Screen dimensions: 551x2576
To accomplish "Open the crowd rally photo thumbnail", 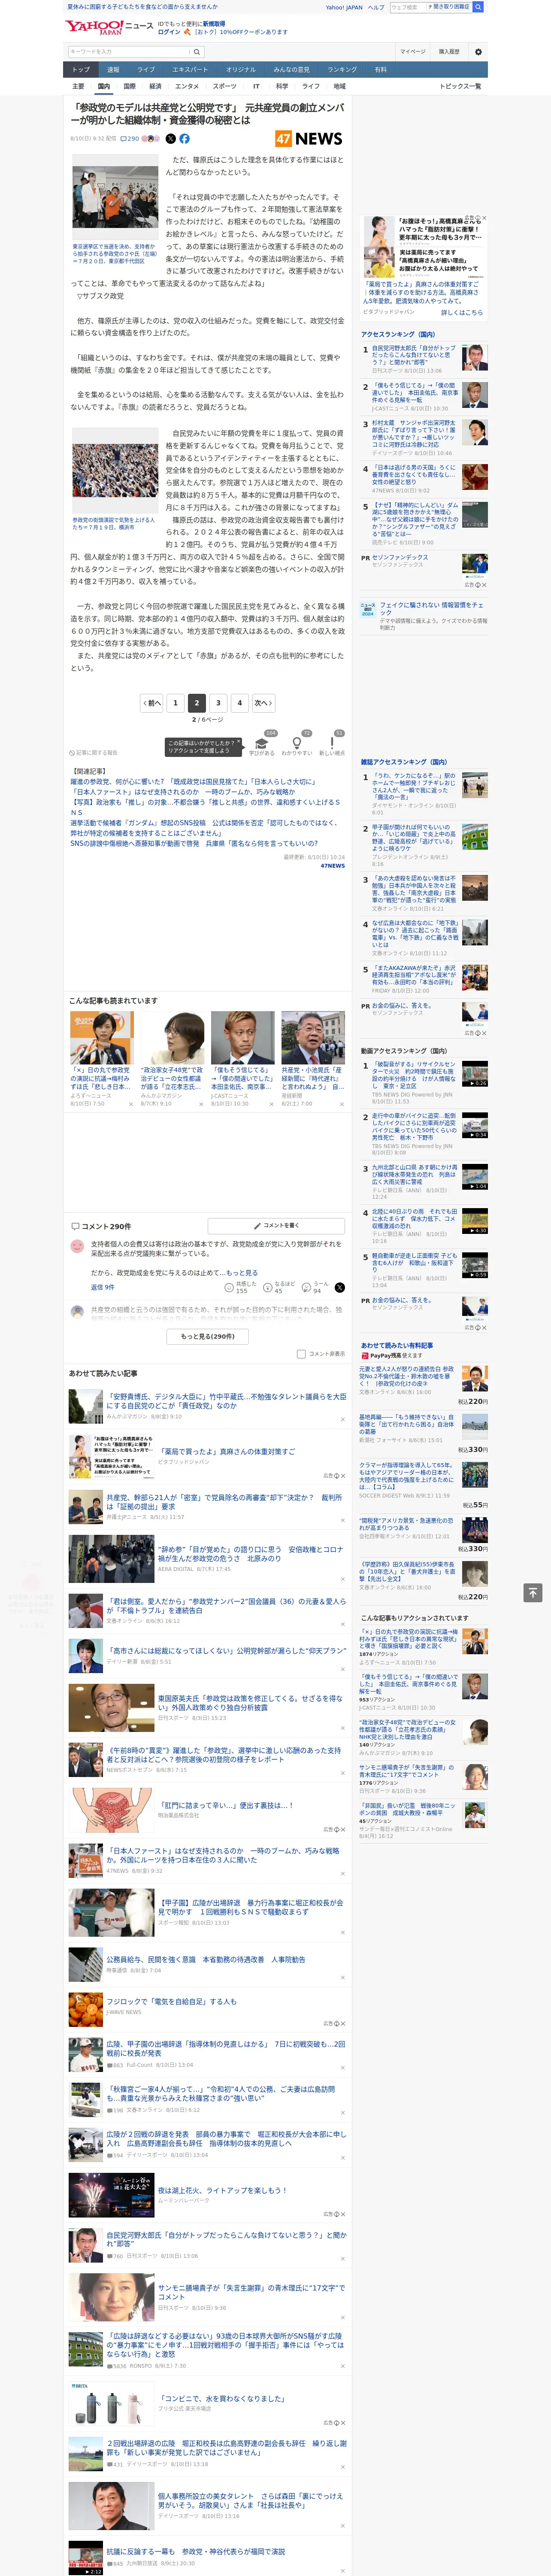I will 114,471.
